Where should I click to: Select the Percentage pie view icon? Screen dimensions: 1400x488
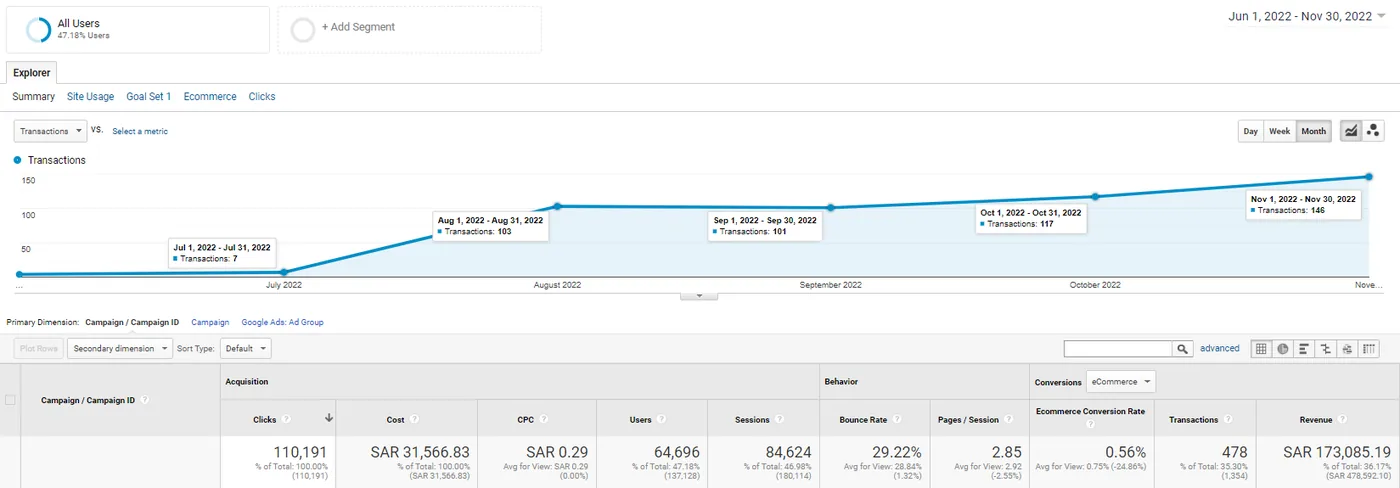[x=1283, y=349]
